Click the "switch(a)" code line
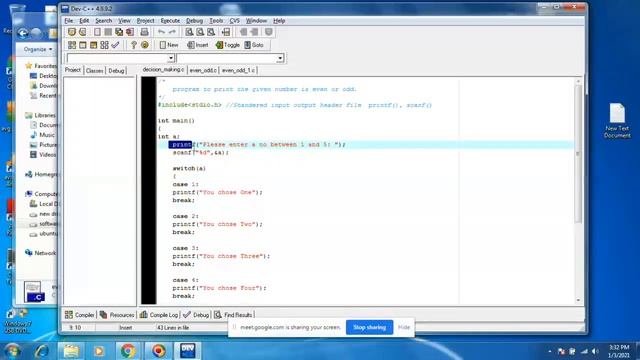This screenshot has height=360, width=640. pos(189,168)
